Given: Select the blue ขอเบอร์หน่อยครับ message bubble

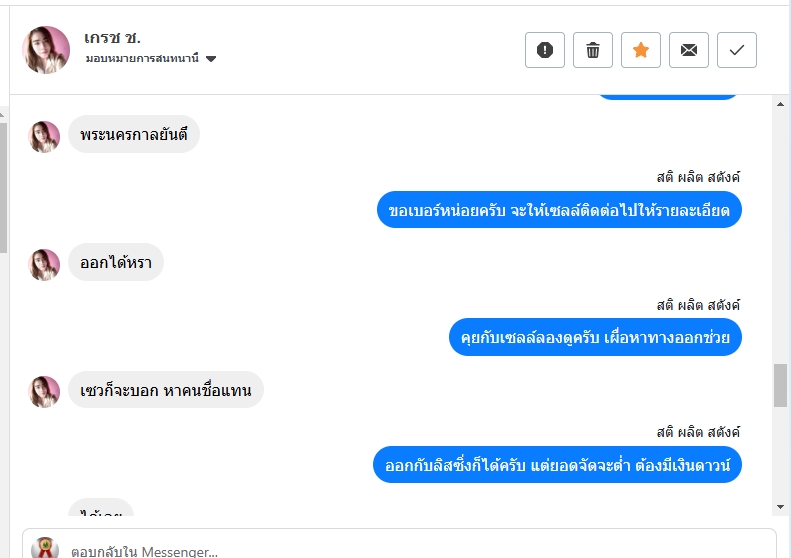Looking at the screenshot, I should (559, 210).
